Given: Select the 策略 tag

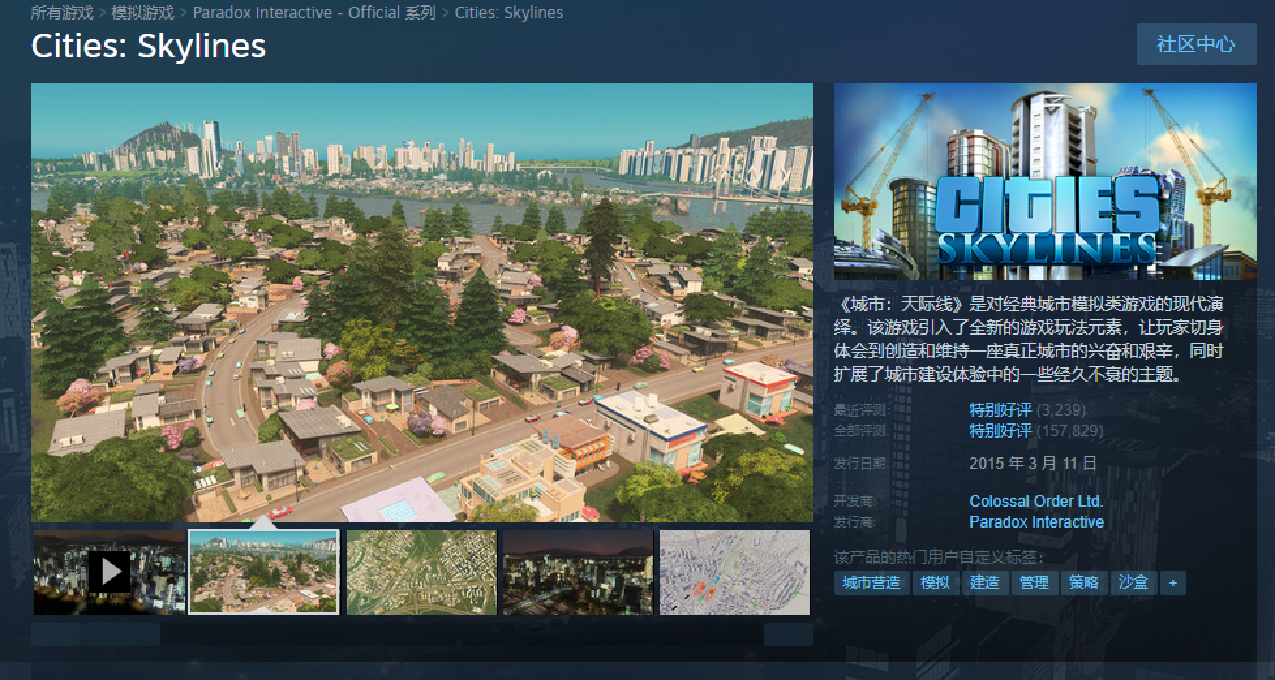Looking at the screenshot, I should (1084, 582).
